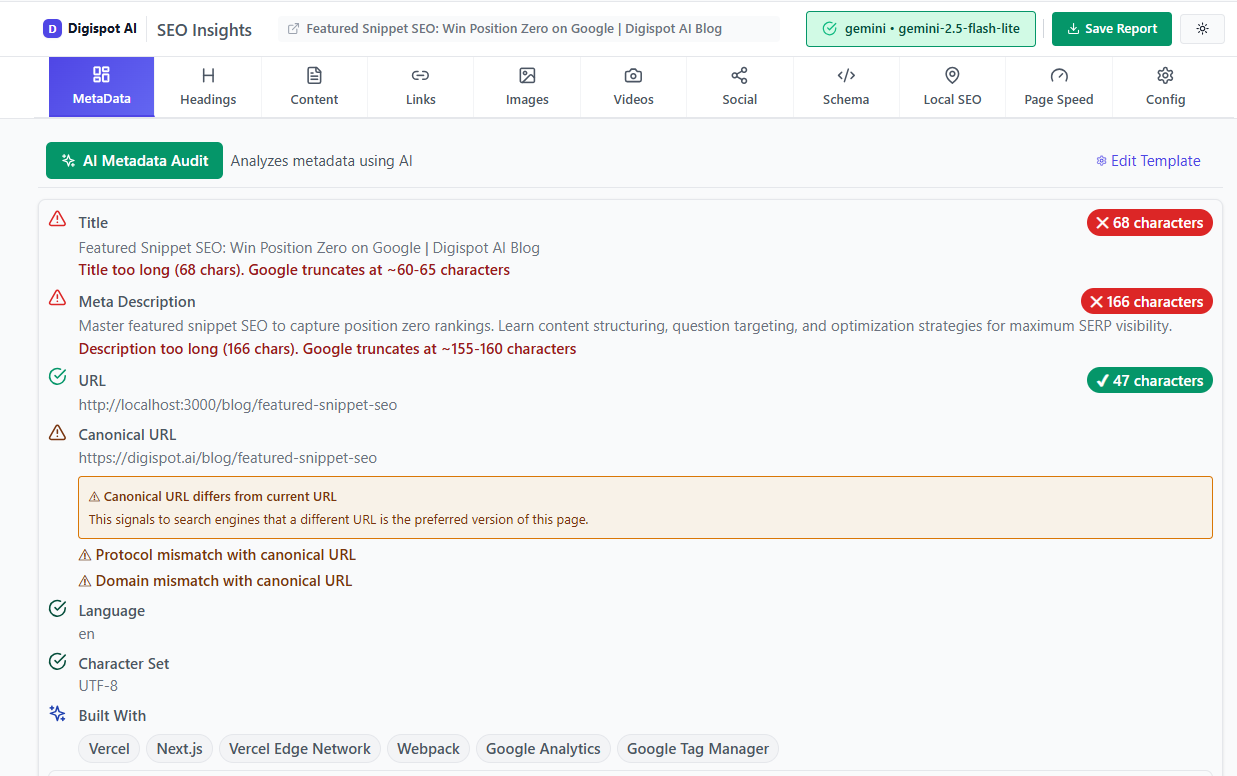Click the external link icon beside page title
Viewport: 1237px width, 776px height.
293,29
